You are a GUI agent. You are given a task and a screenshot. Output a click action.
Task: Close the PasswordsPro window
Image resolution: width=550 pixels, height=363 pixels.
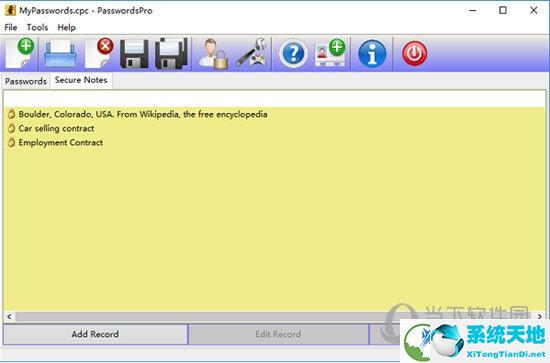pos(534,11)
